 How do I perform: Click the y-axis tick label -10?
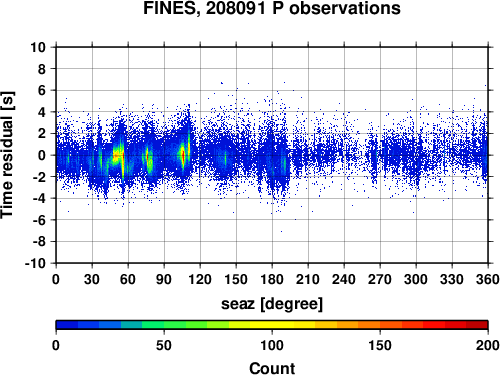(x=35, y=263)
